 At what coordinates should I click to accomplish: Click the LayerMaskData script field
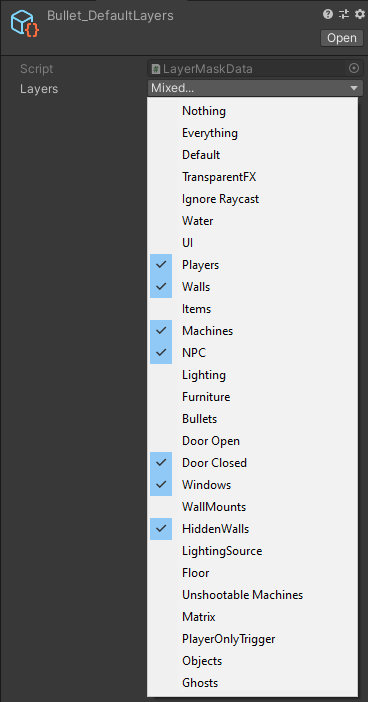(255, 69)
